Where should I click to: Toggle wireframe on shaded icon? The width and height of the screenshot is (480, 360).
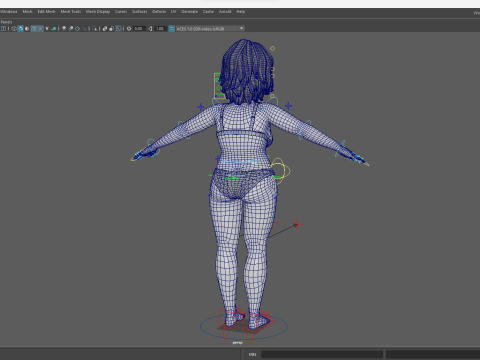(34, 29)
